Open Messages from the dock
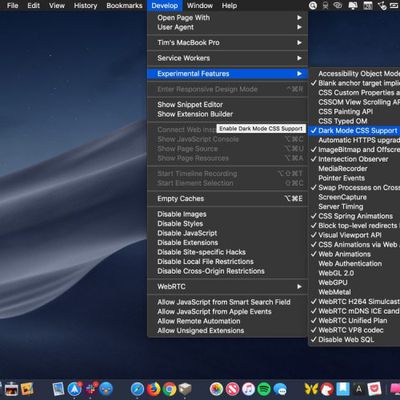The height and width of the screenshot is (400, 400). (280, 389)
